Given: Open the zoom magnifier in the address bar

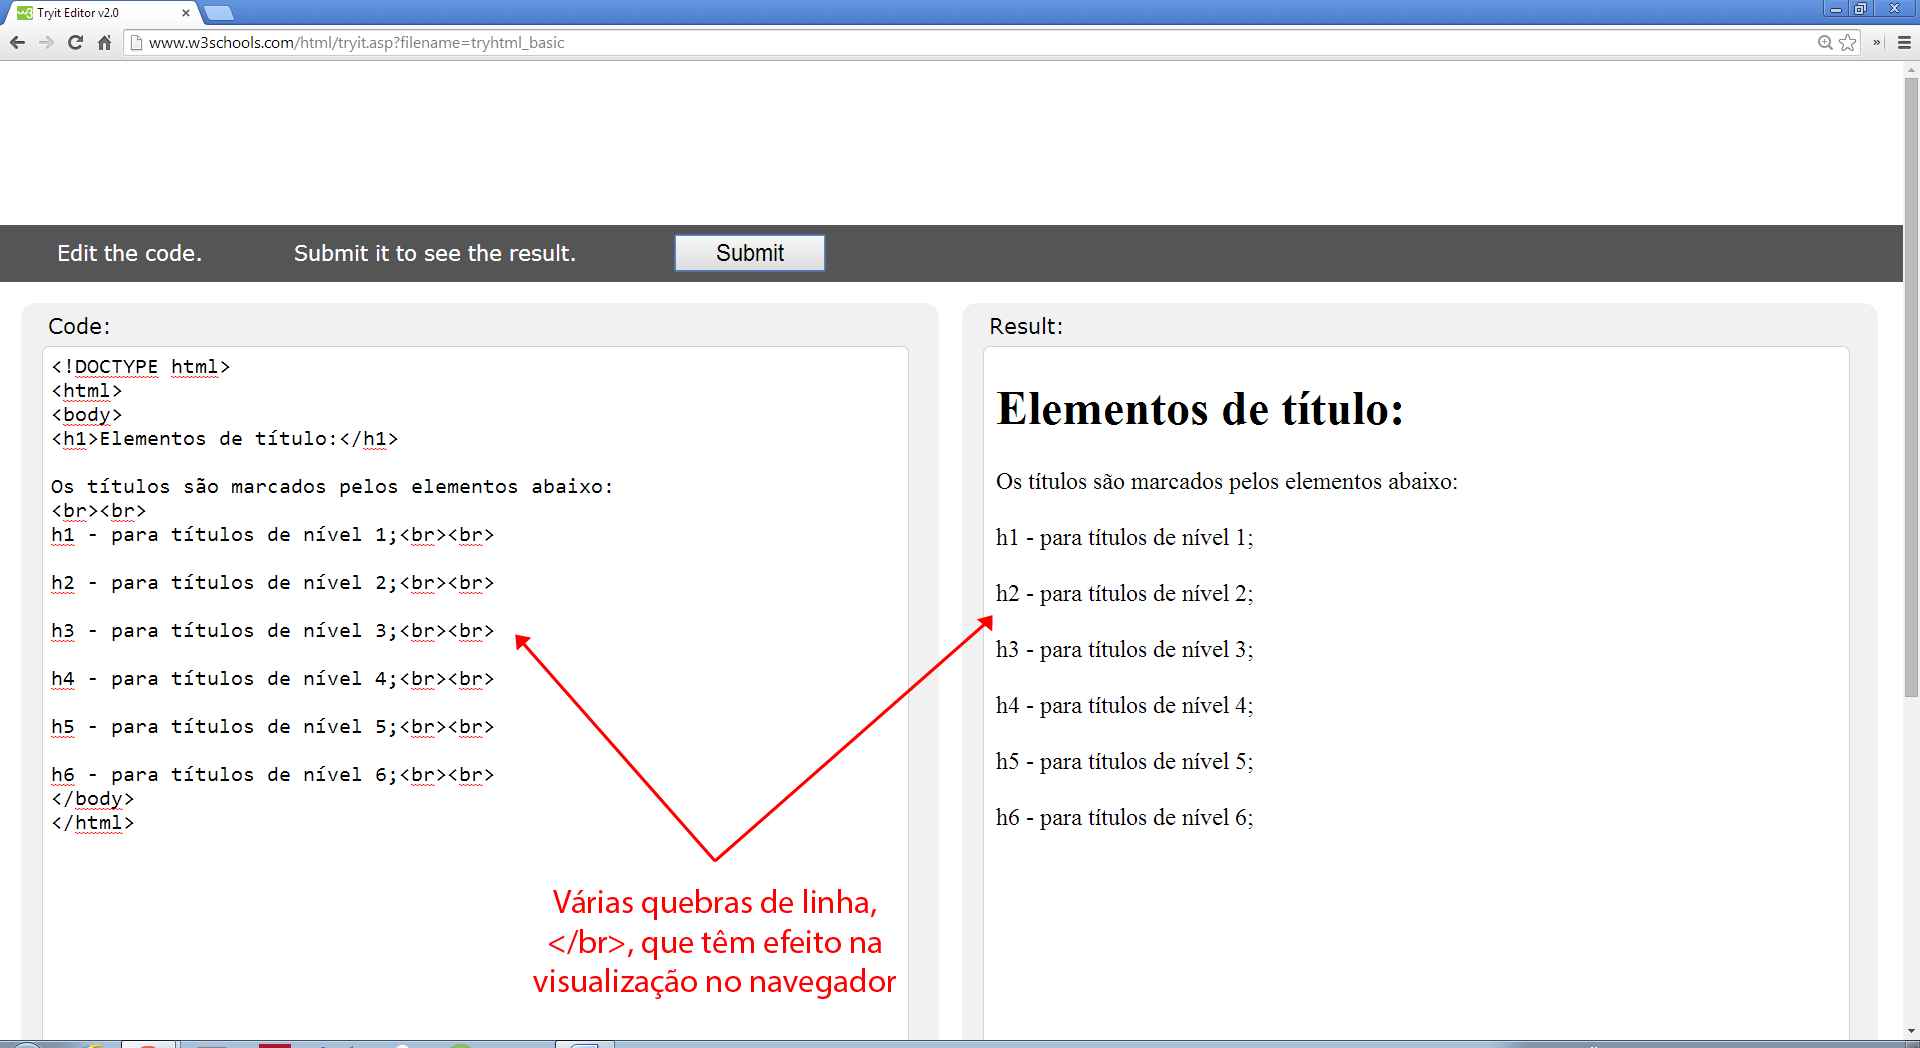Looking at the screenshot, I should 1825,43.
